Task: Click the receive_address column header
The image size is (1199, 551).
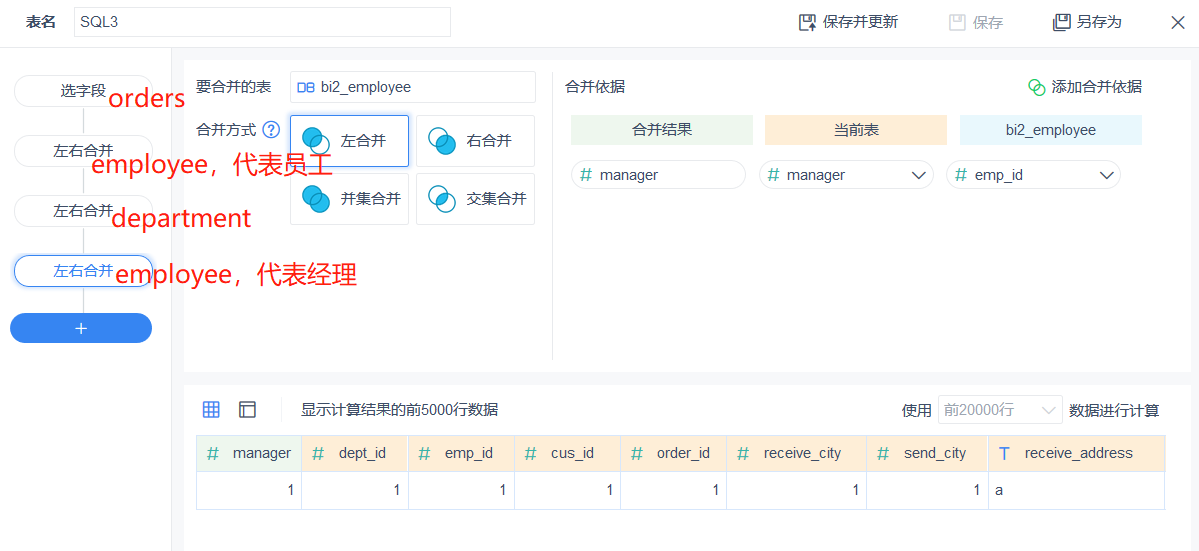Action: (1077, 453)
